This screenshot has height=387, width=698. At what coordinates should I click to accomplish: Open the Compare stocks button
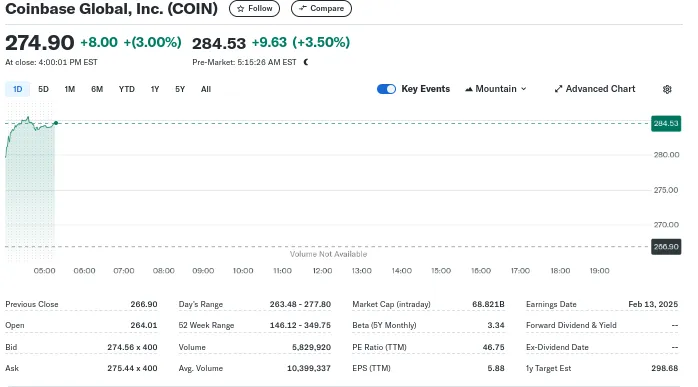321,8
